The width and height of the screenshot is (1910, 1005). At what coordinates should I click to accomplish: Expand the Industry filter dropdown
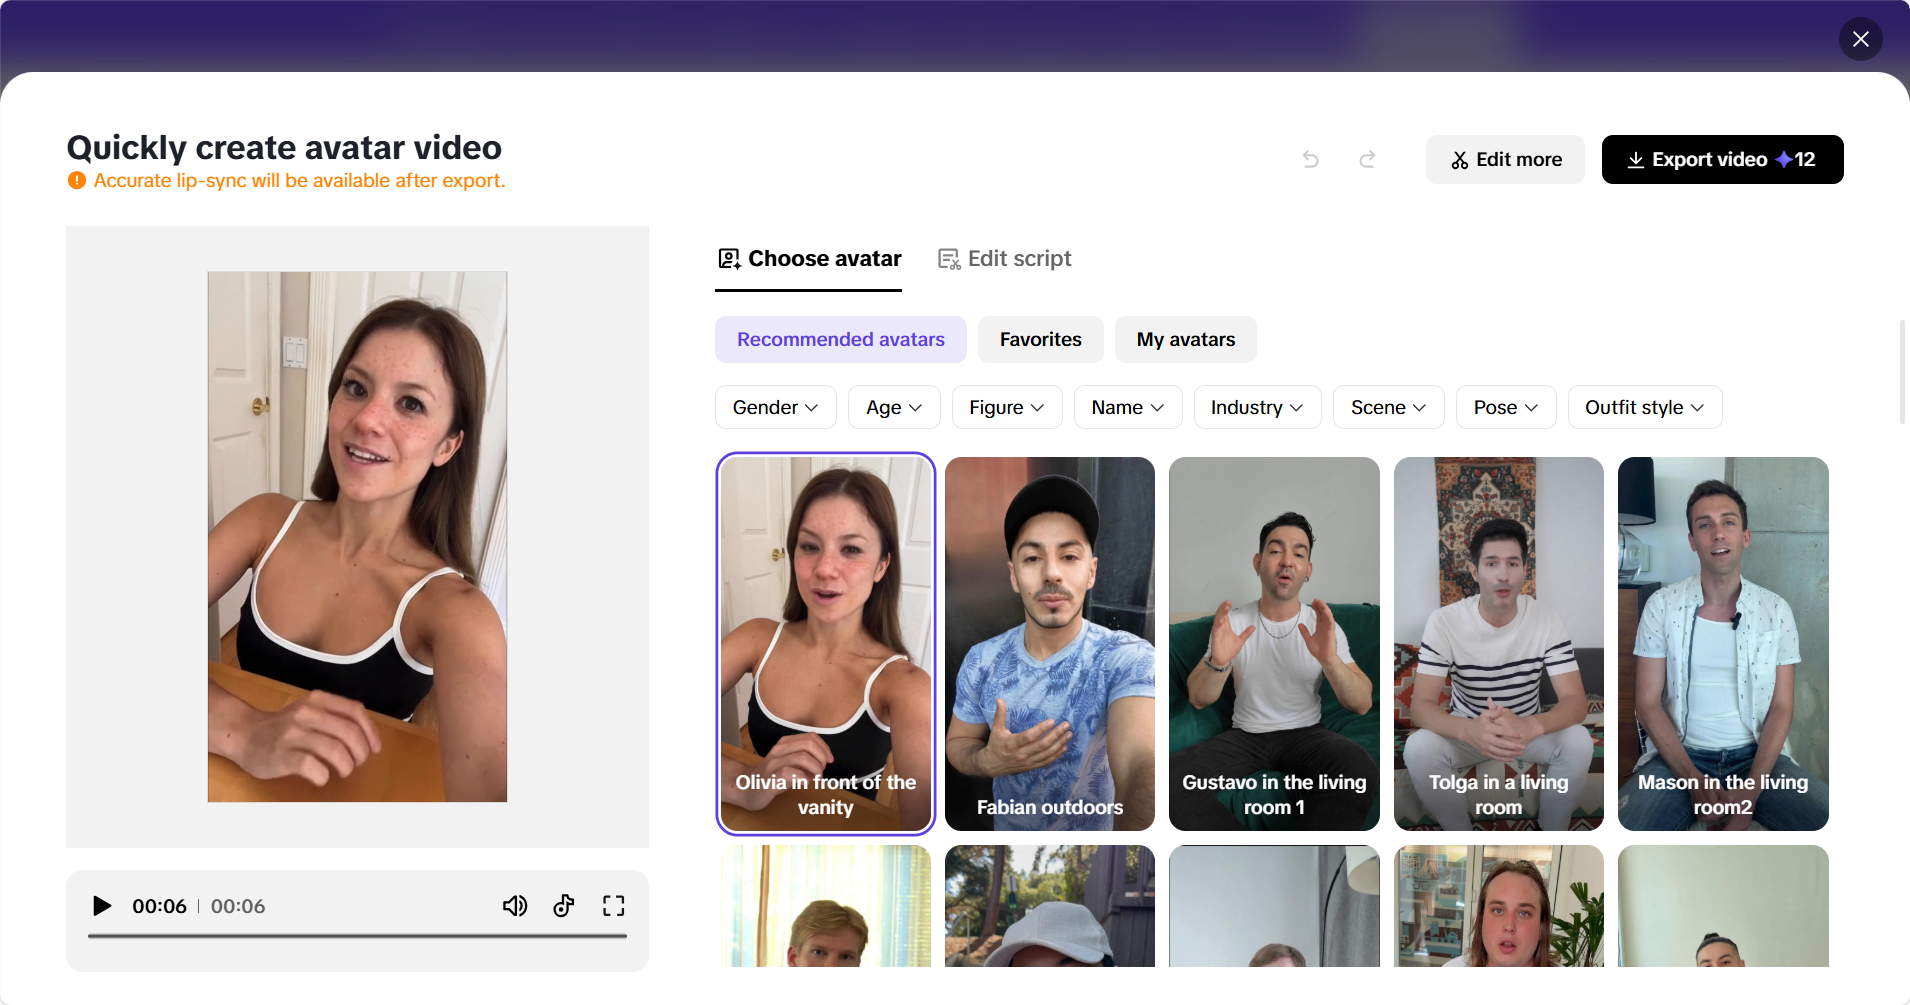(x=1258, y=407)
